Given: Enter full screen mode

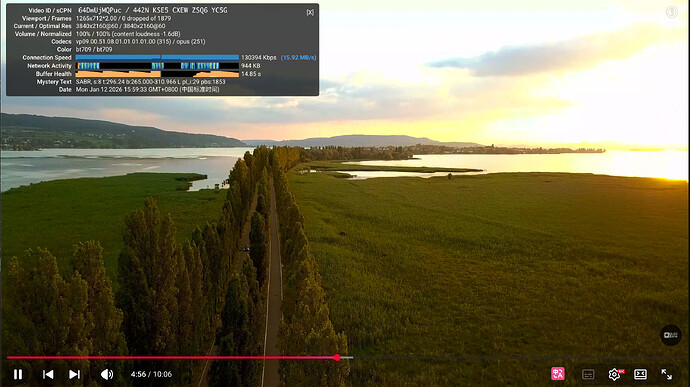Looking at the screenshot, I should point(667,374).
